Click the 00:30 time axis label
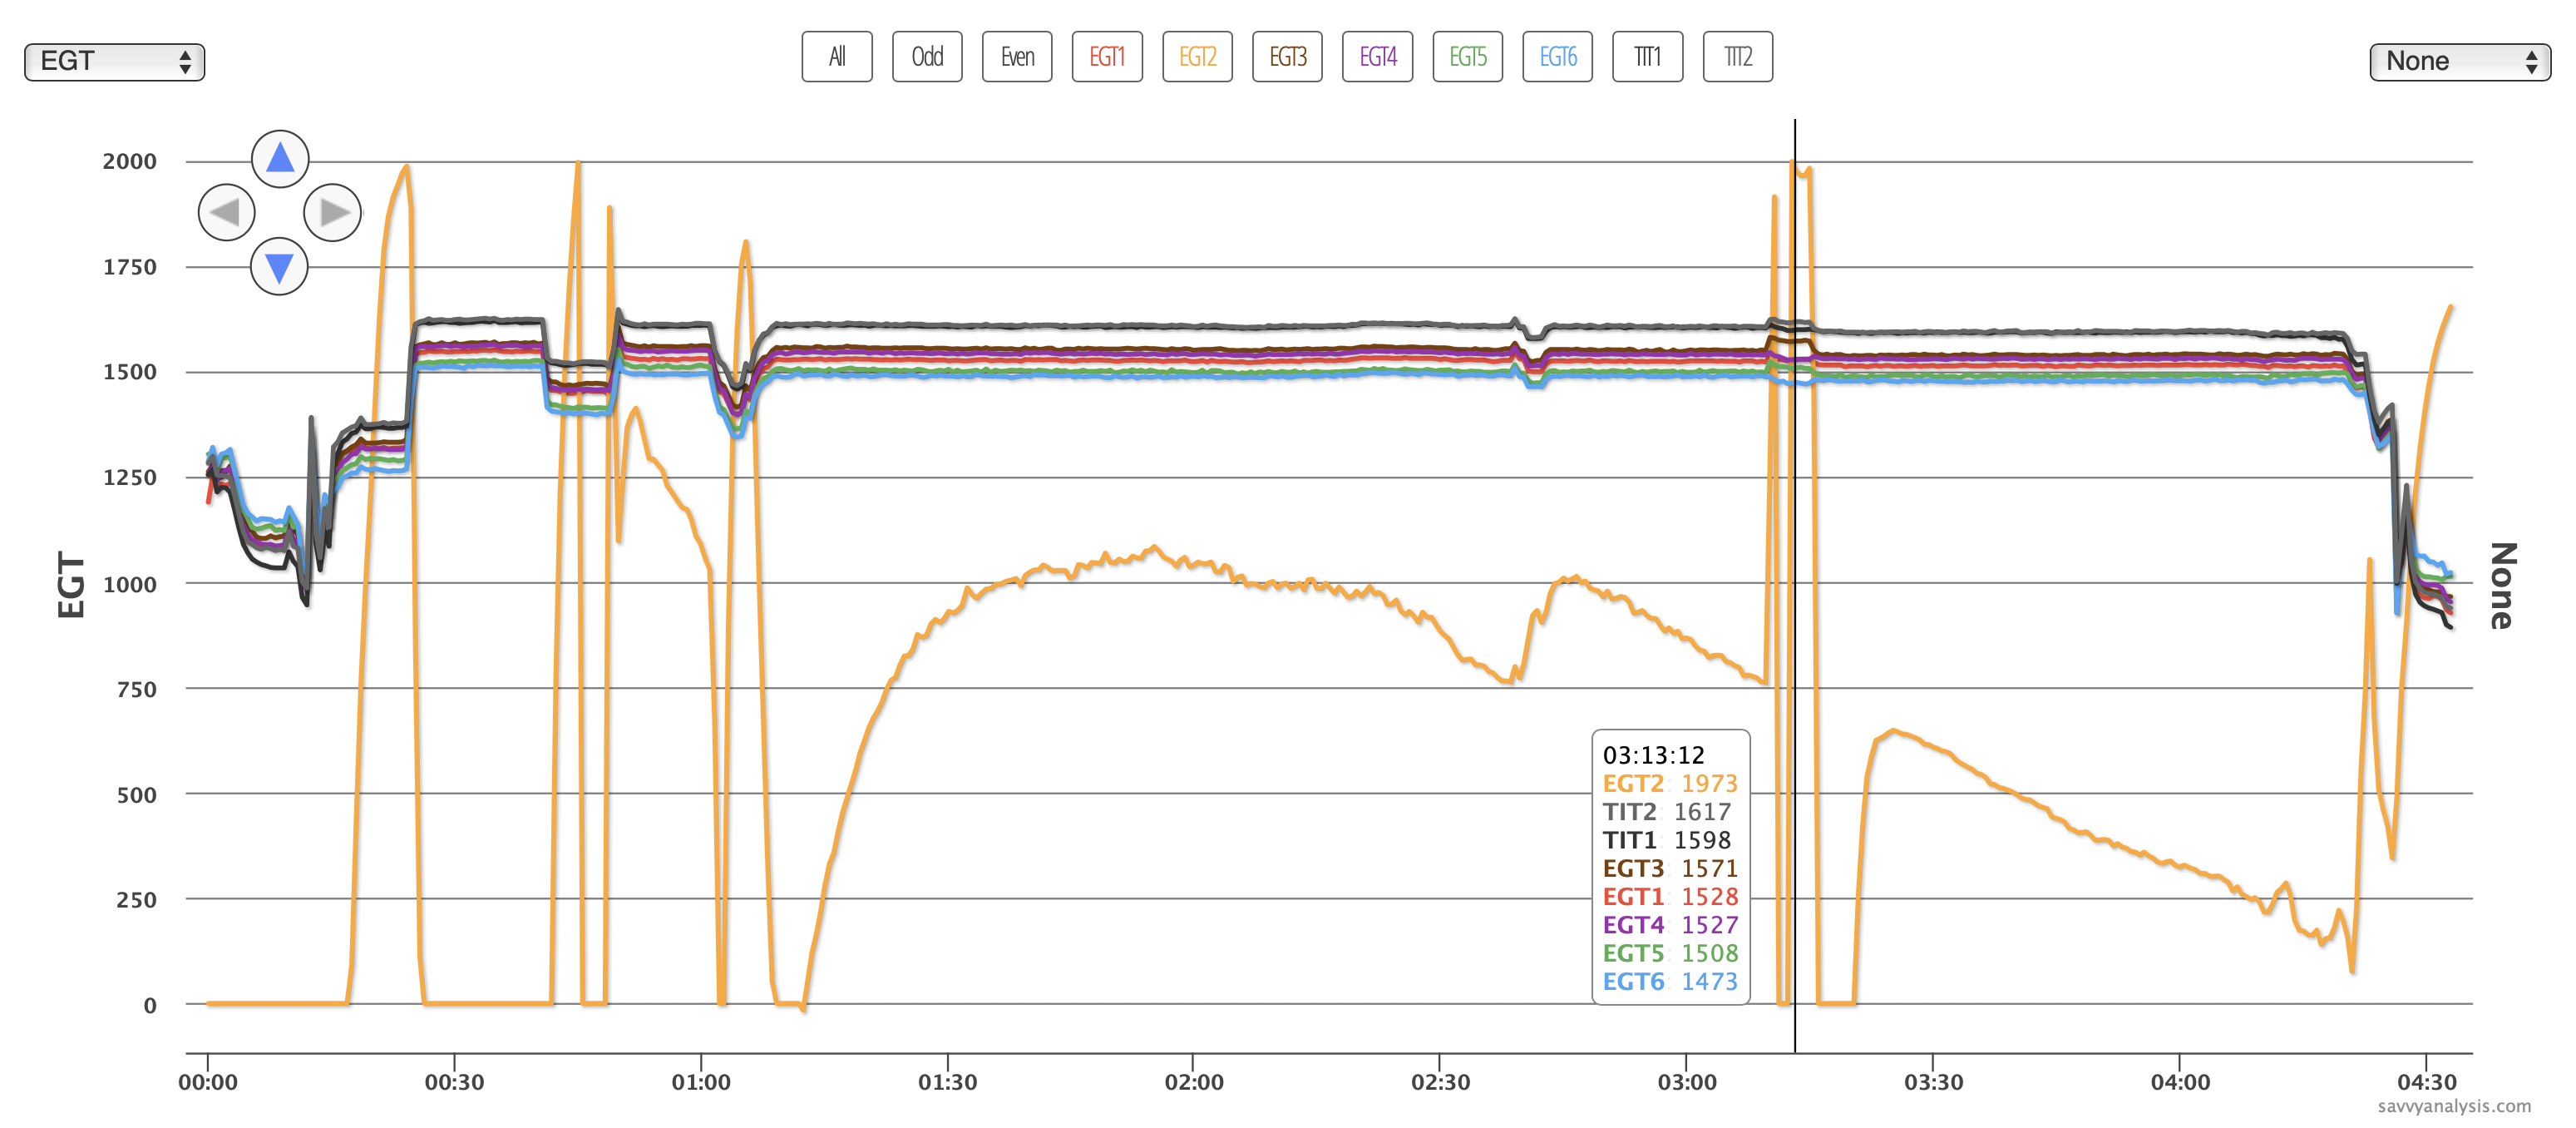This screenshot has height=1128, width=2576. tap(454, 1082)
